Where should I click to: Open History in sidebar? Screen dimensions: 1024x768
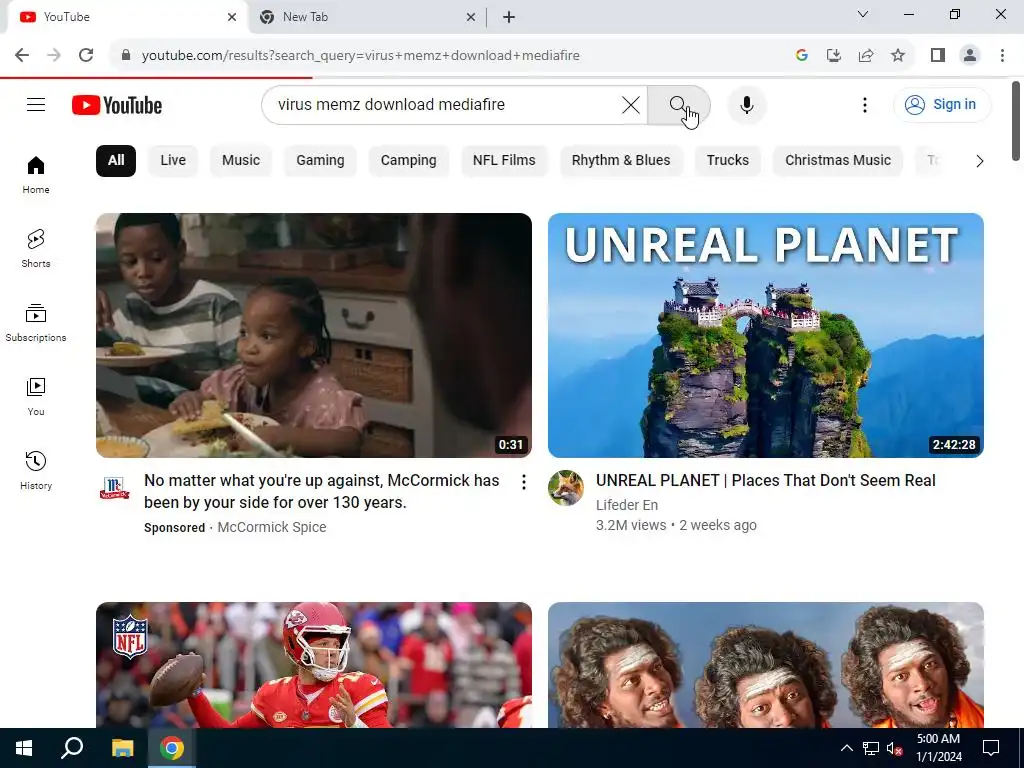click(x=36, y=470)
